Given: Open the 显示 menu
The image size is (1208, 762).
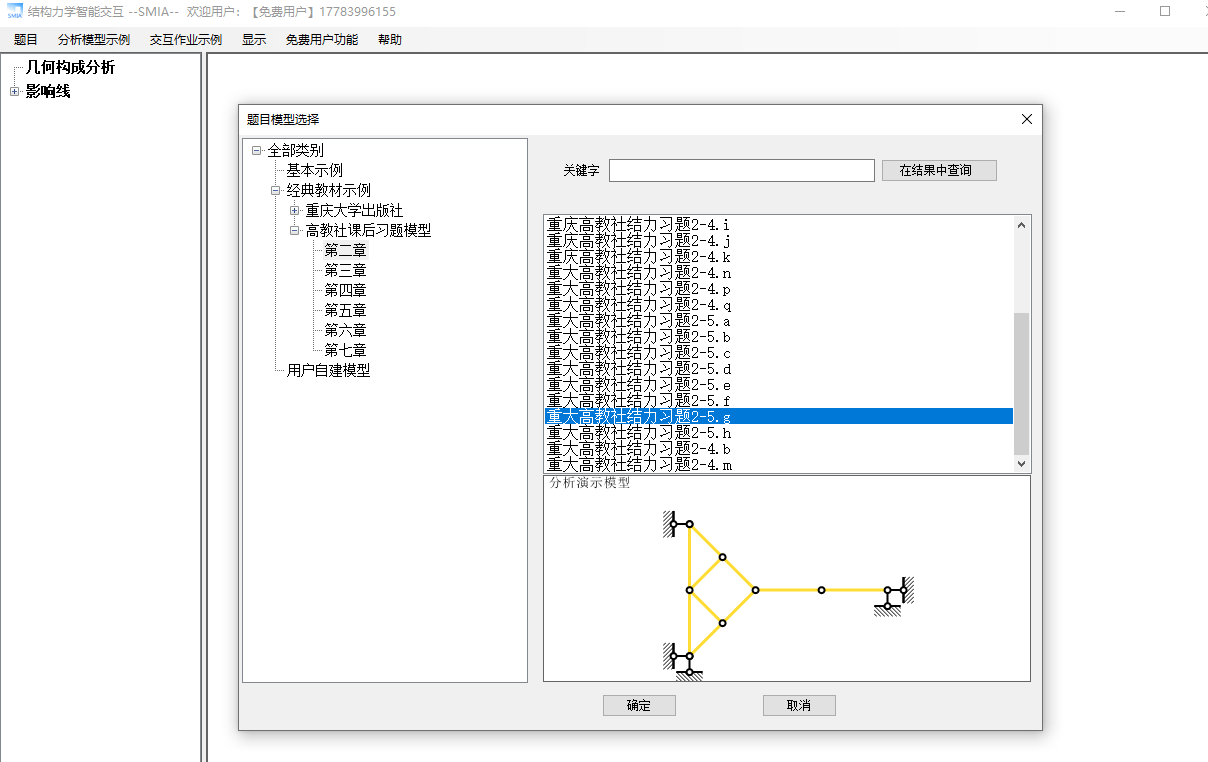Looking at the screenshot, I should coord(254,40).
